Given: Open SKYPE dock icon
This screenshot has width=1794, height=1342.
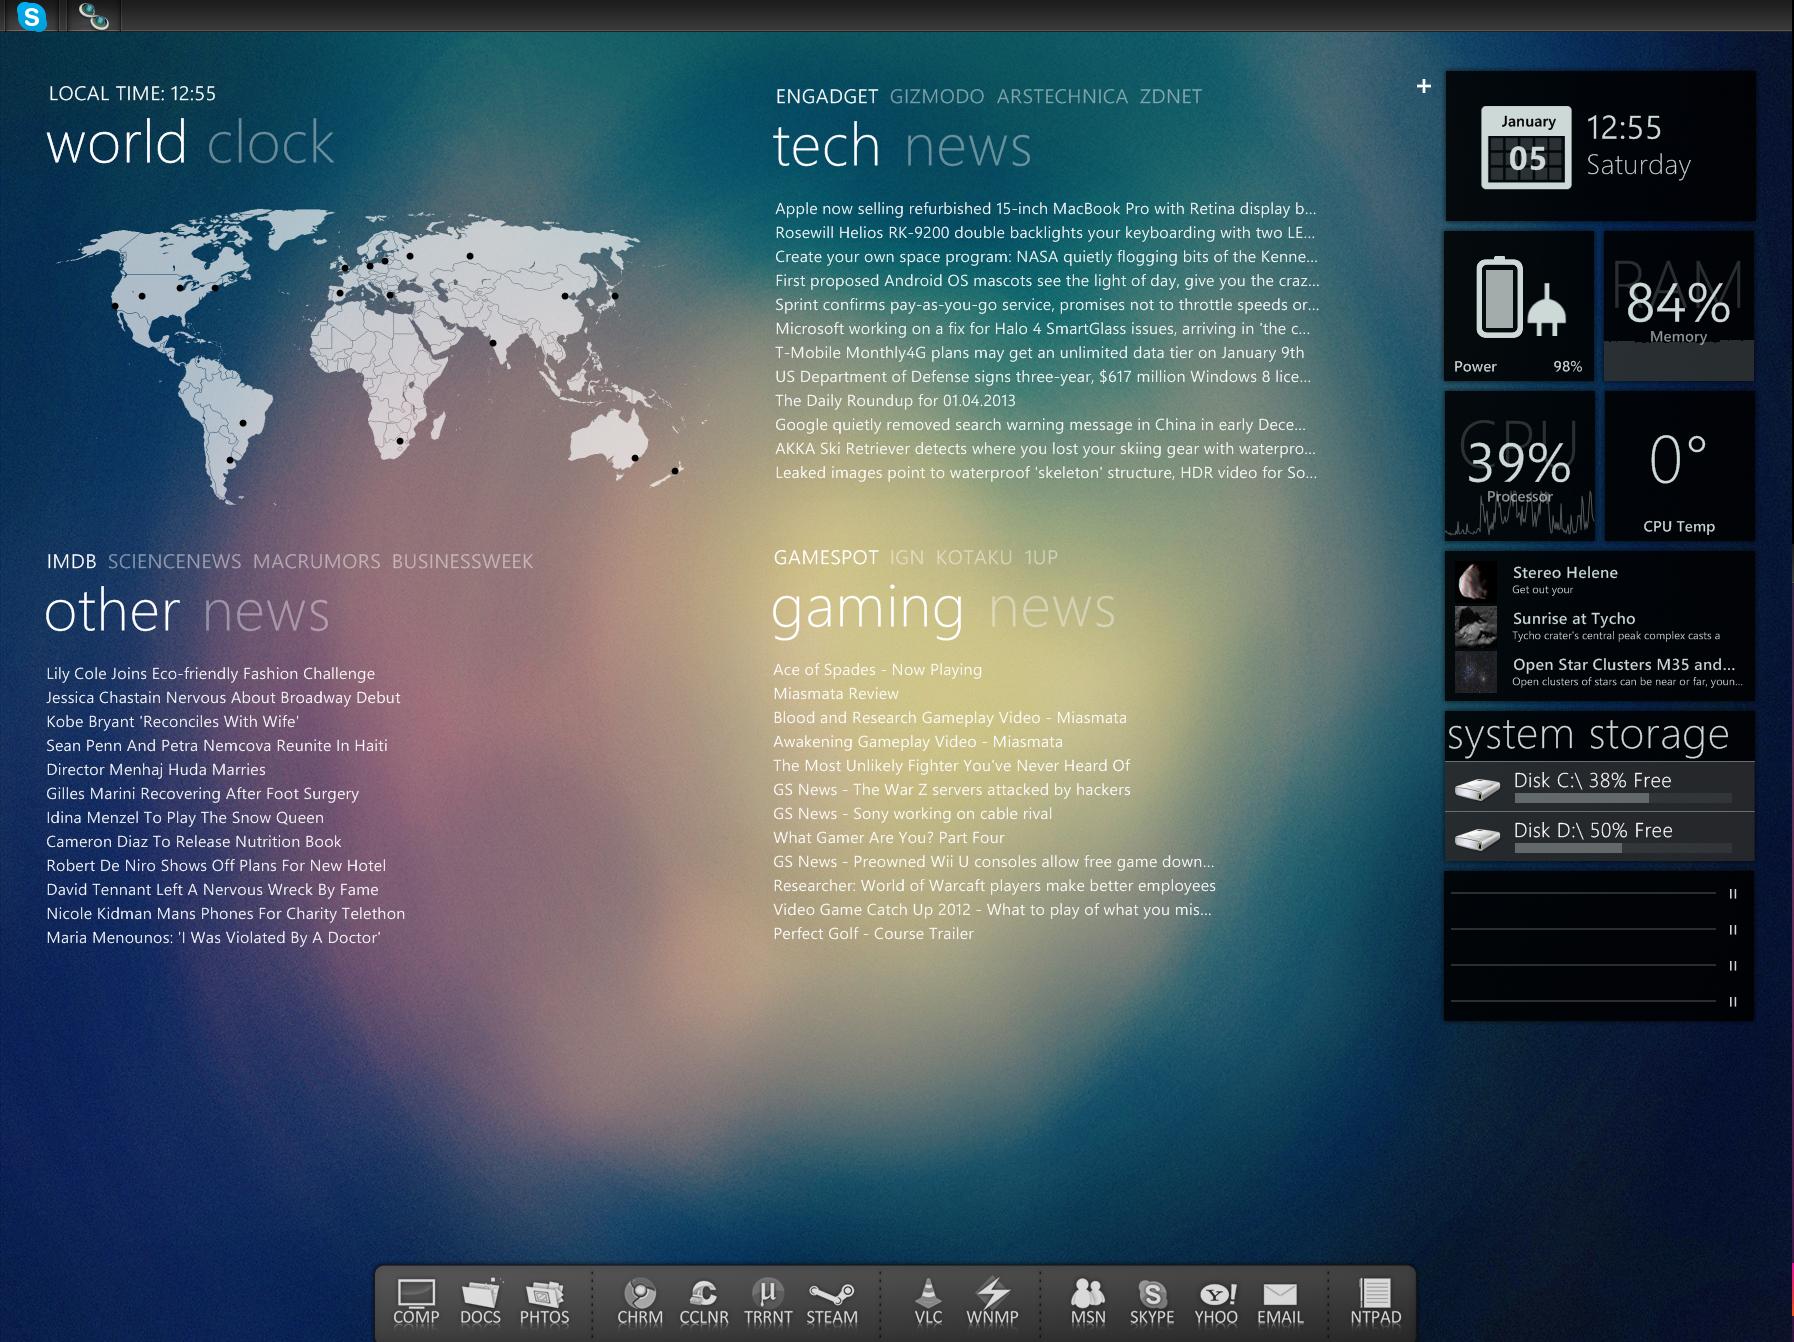Looking at the screenshot, I should pyautogui.click(x=1152, y=1302).
